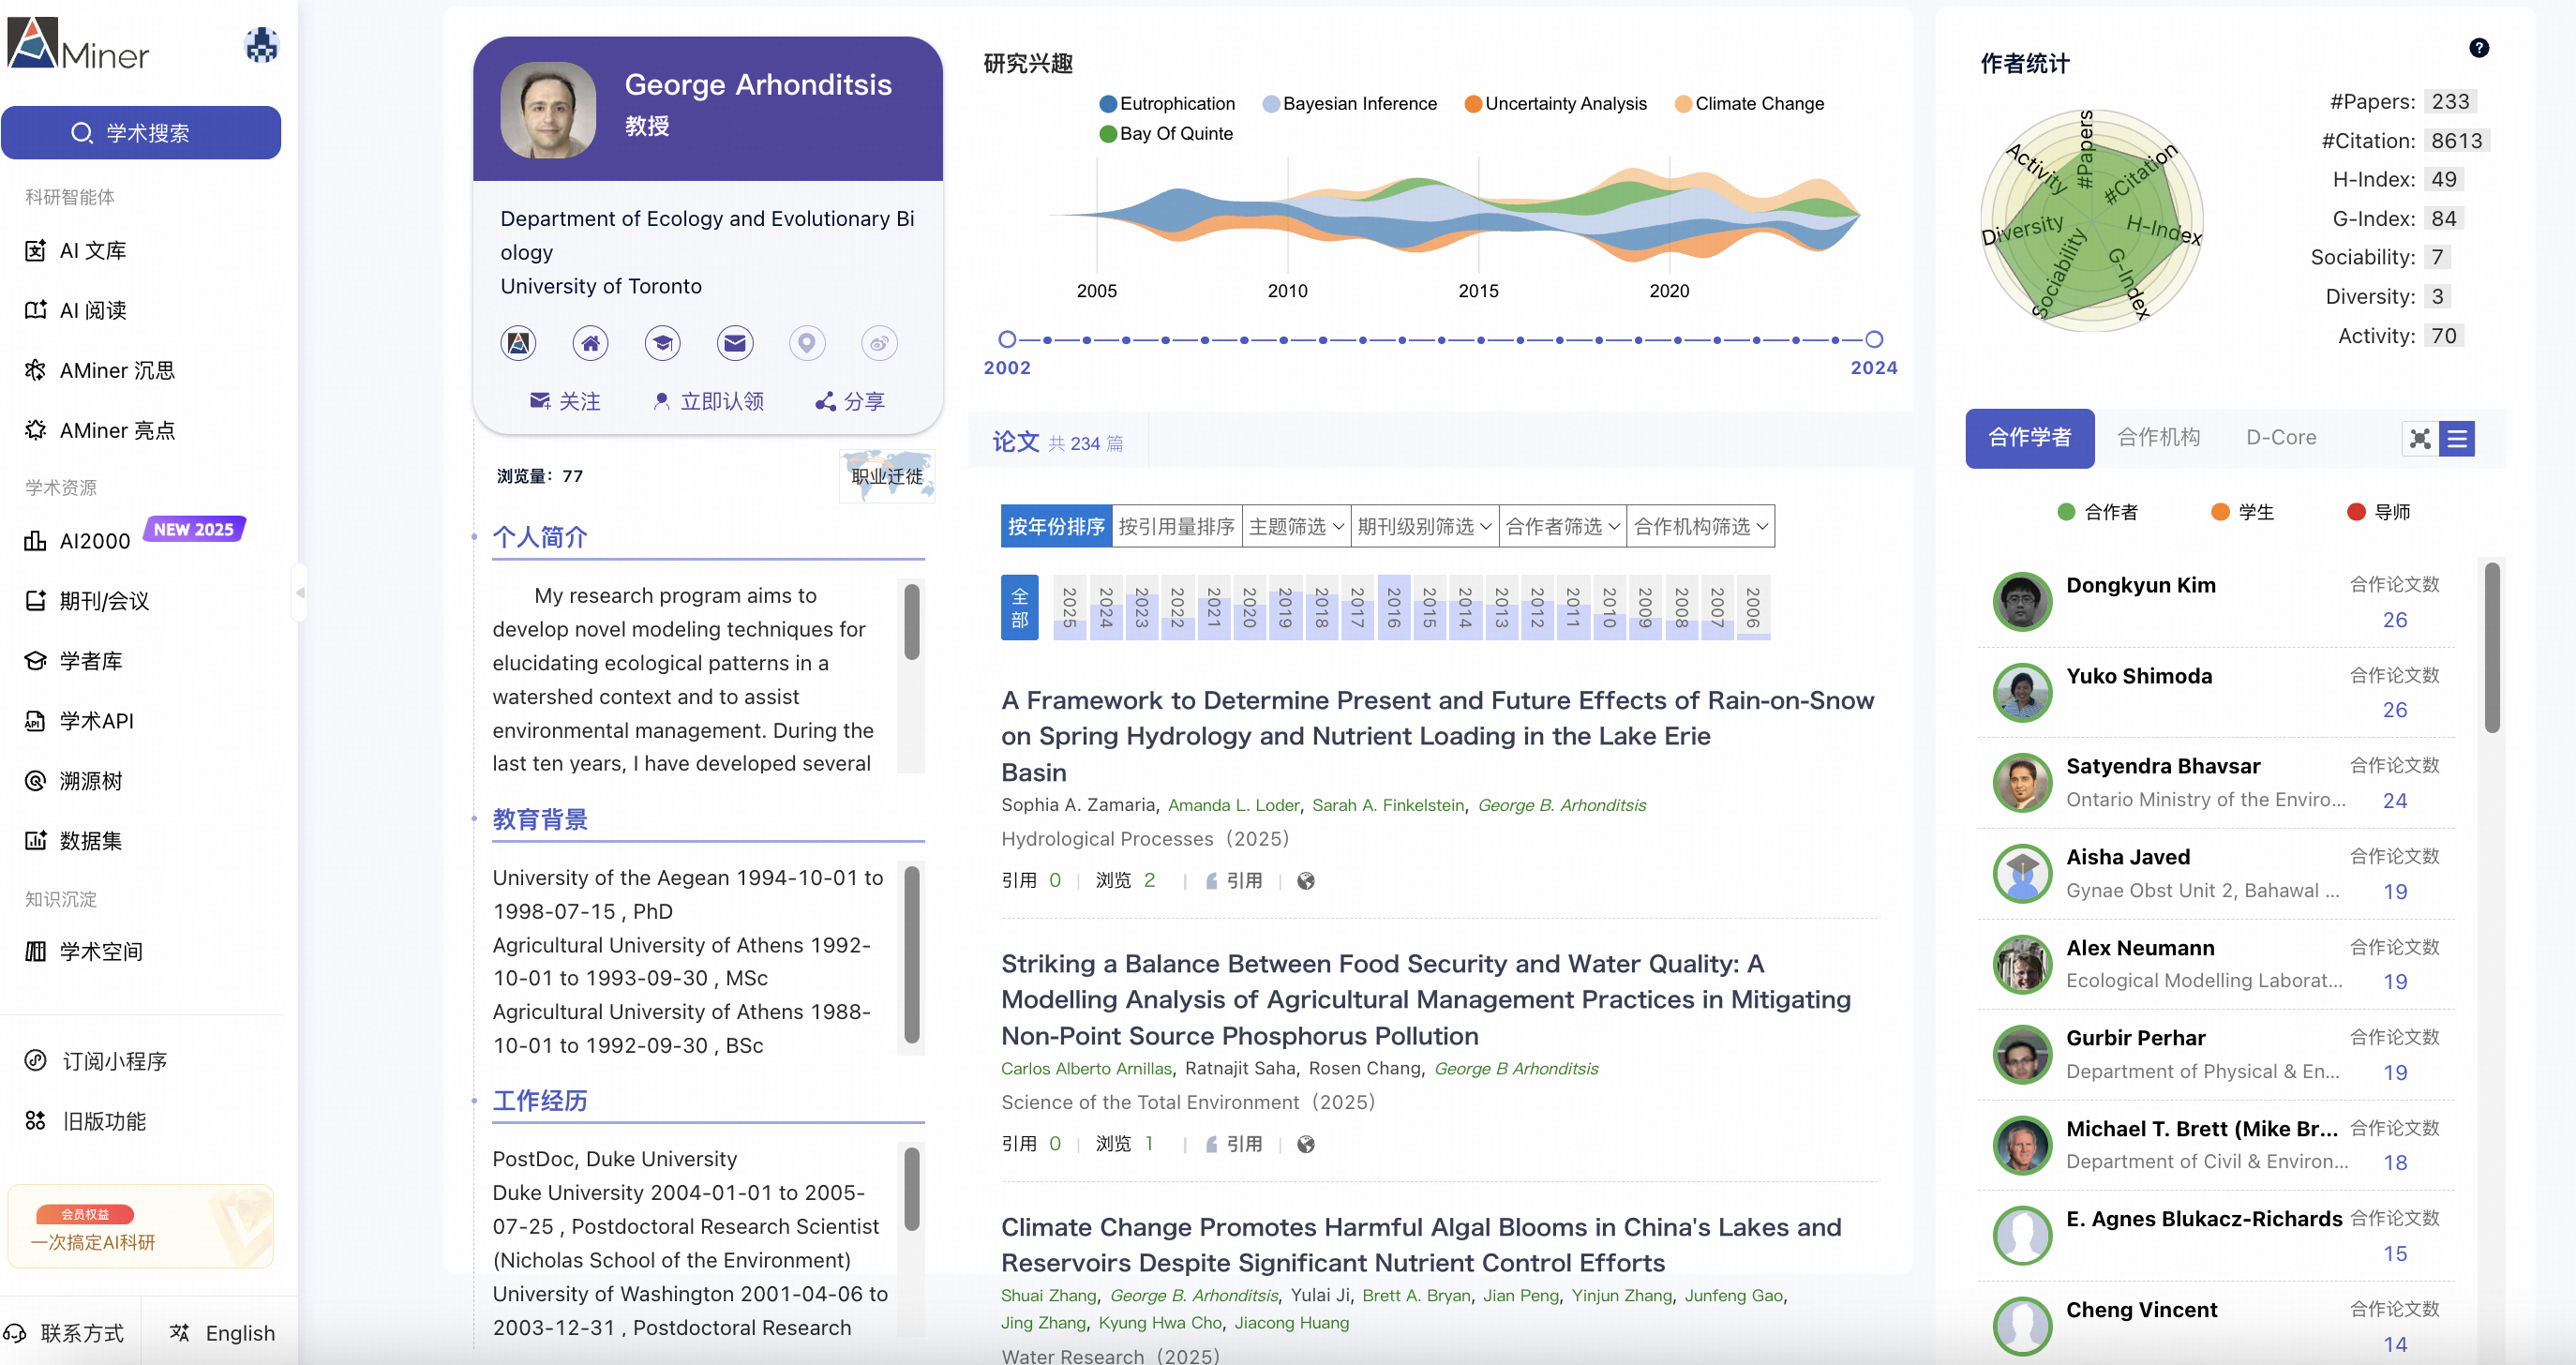Click the 2024 end handle of year slider
Image resolution: width=2576 pixels, height=1365 pixels.
tap(1874, 340)
